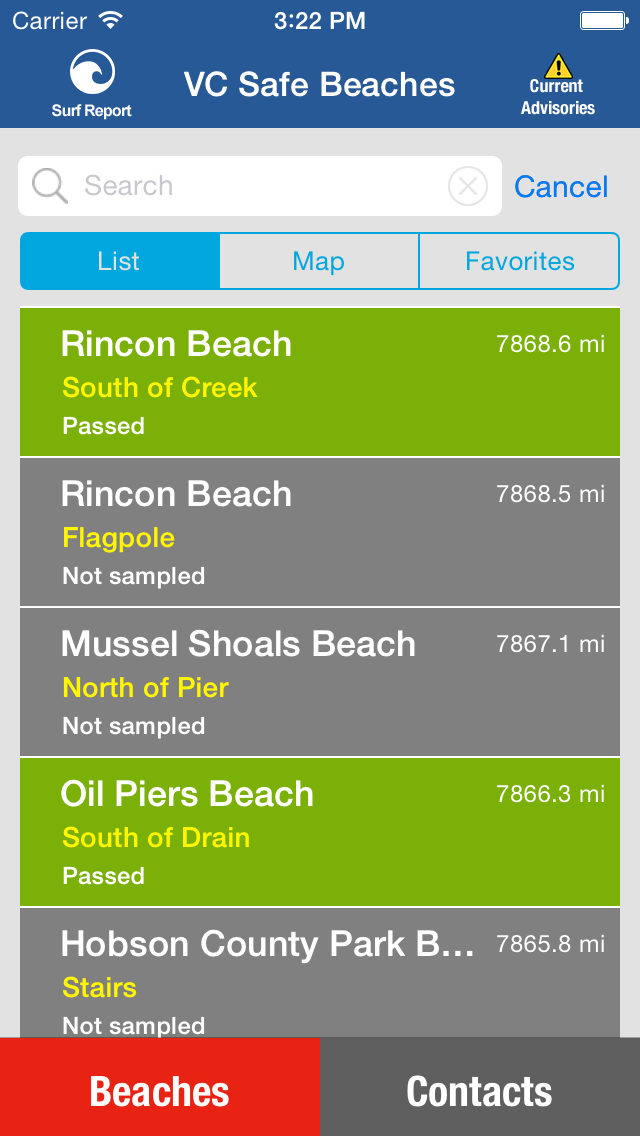
Task: Tap the Wi-Fi signal icon
Action: tap(111, 21)
